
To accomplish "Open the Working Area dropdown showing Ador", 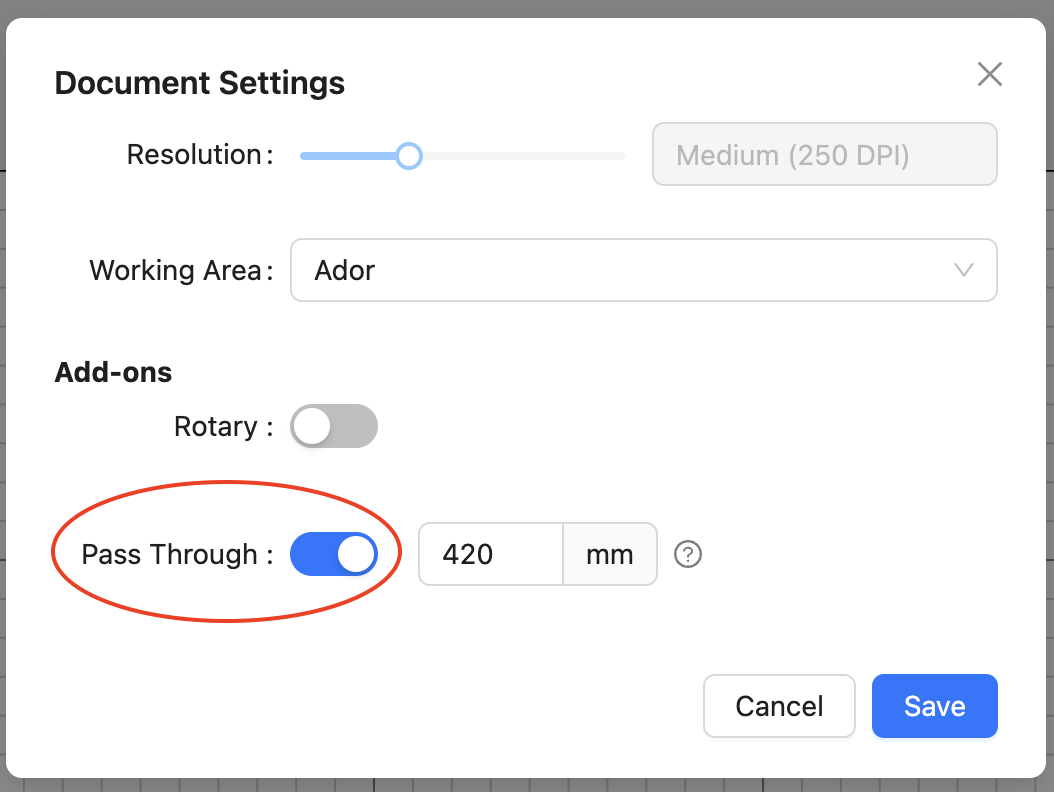I will point(643,270).
